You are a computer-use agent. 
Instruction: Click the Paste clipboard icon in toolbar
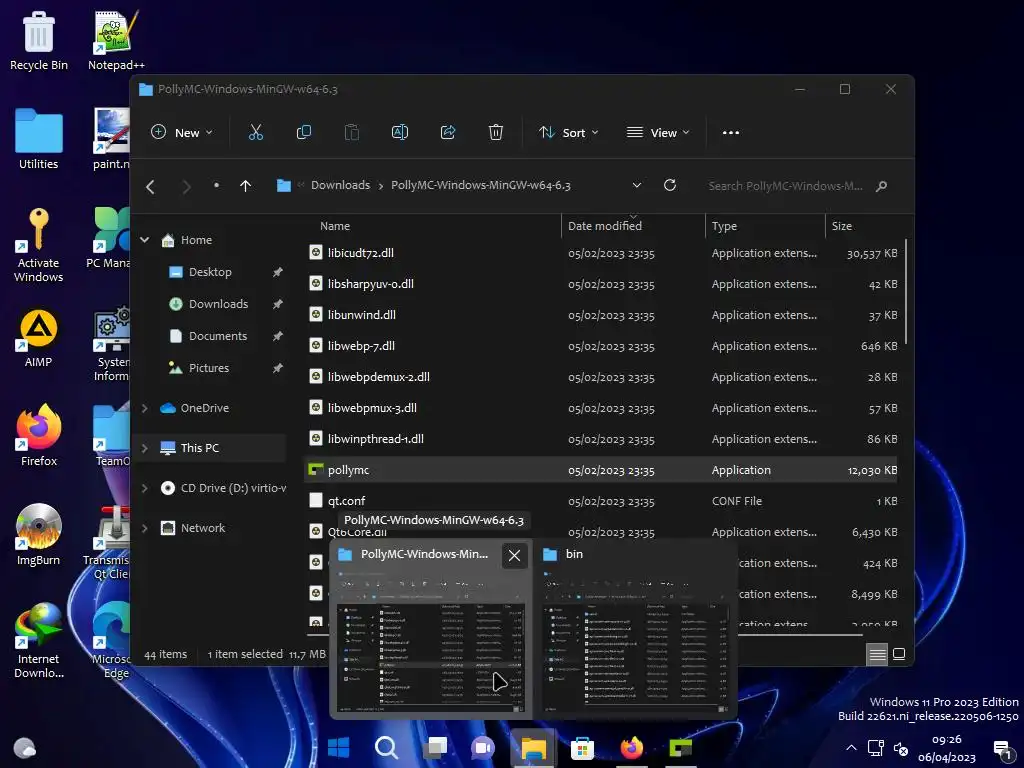(351, 133)
